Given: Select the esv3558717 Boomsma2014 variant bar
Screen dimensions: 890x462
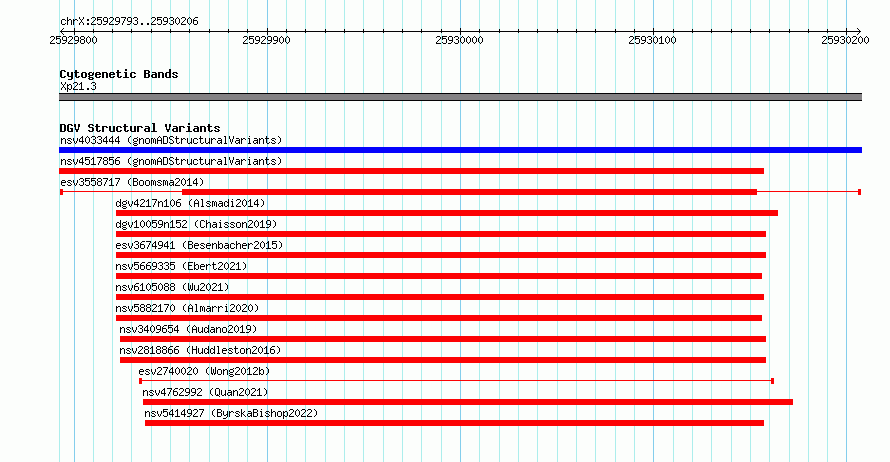Looking at the screenshot, I should (x=460, y=192).
